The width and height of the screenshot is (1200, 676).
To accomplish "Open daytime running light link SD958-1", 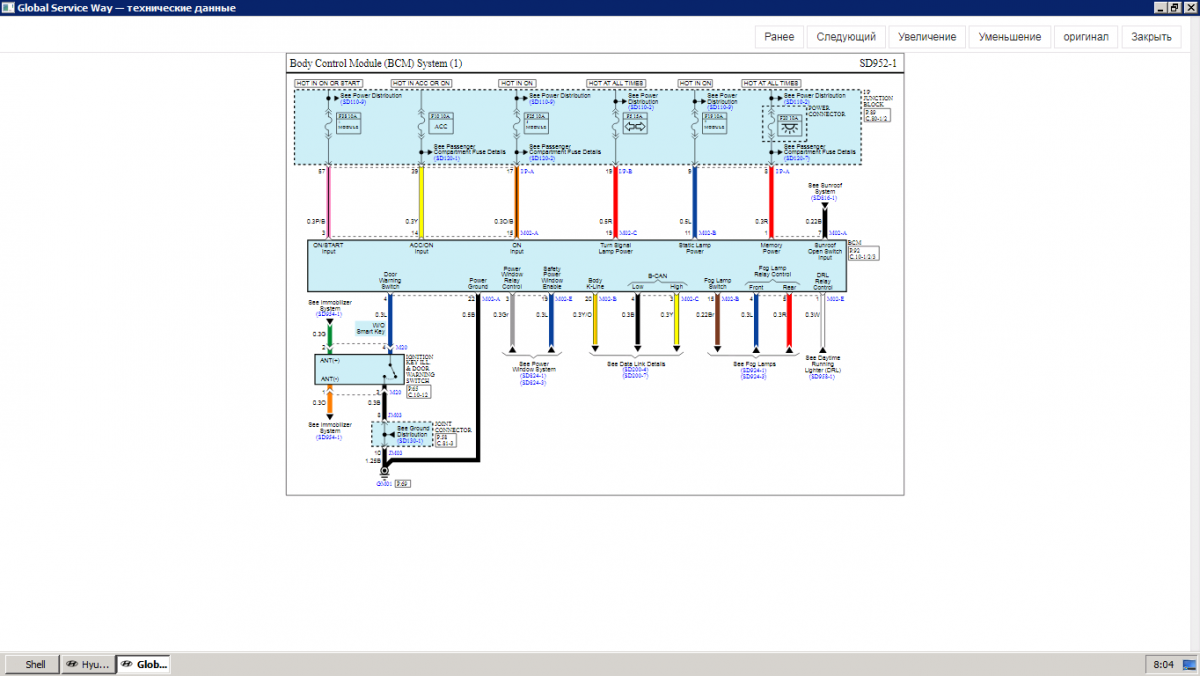I will [822, 377].
